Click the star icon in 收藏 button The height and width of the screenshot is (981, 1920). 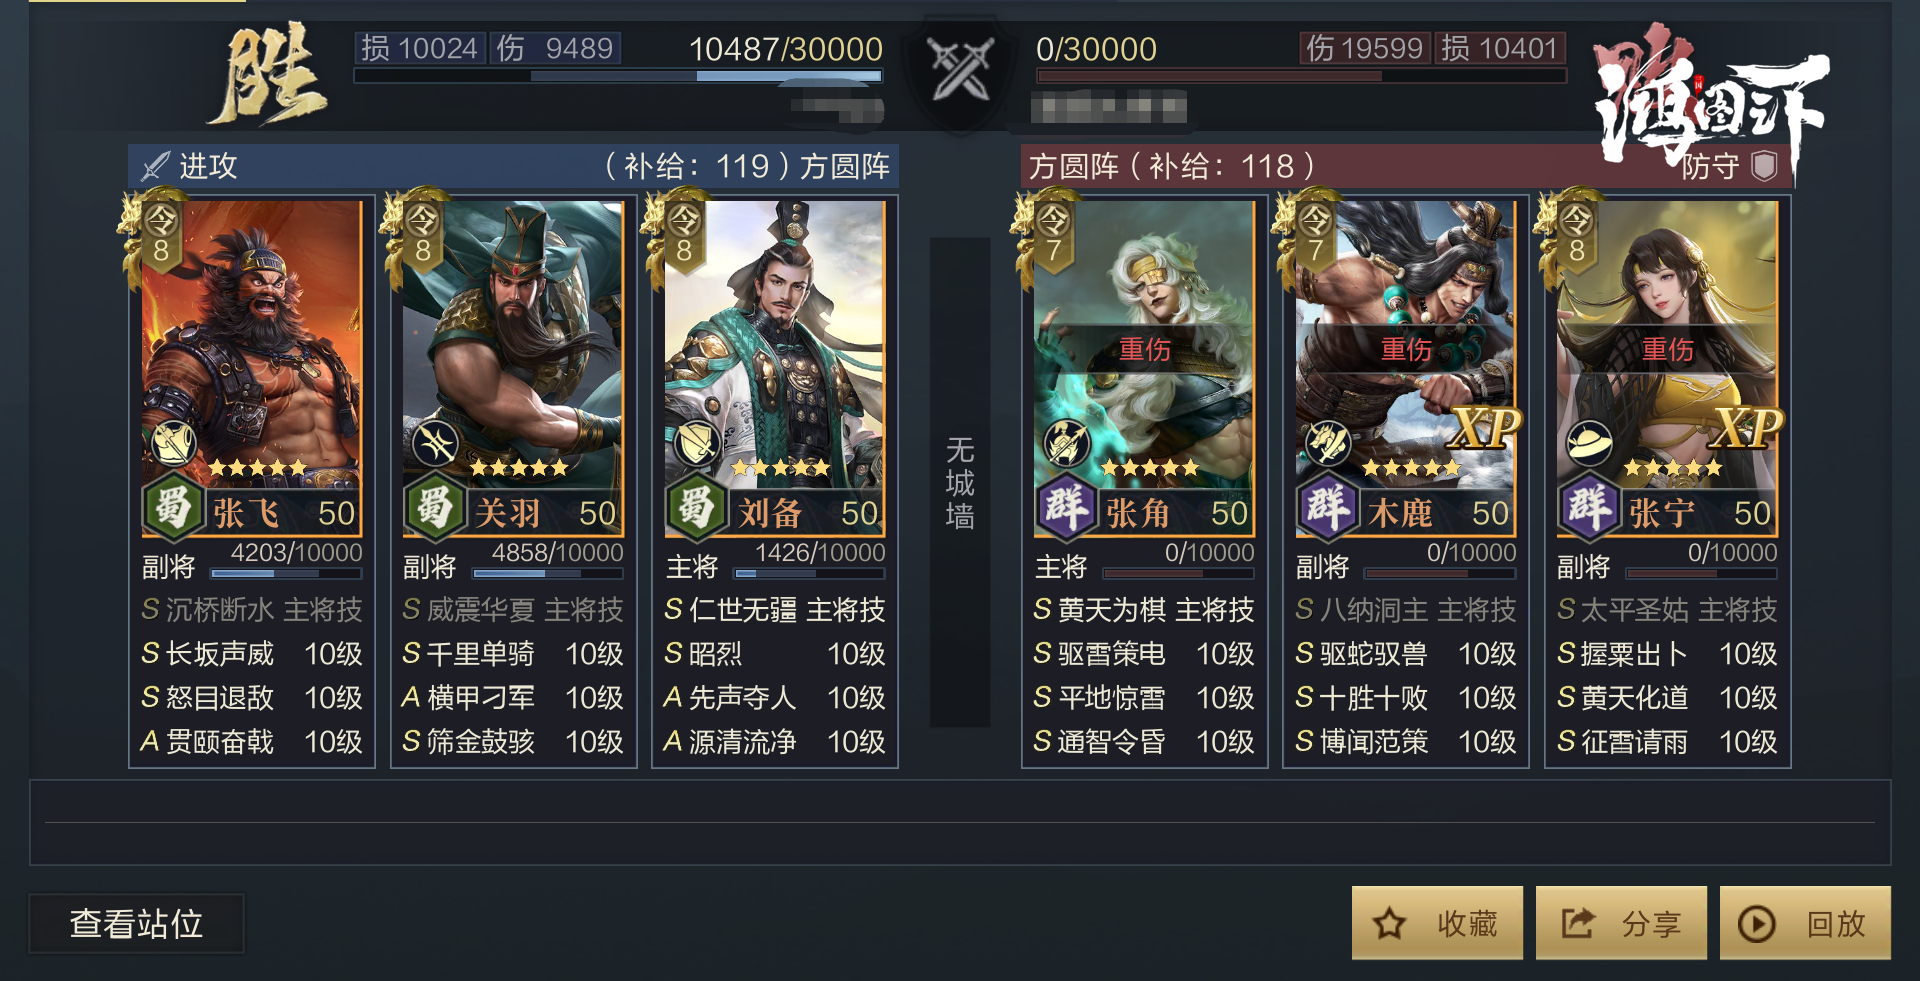1389,923
